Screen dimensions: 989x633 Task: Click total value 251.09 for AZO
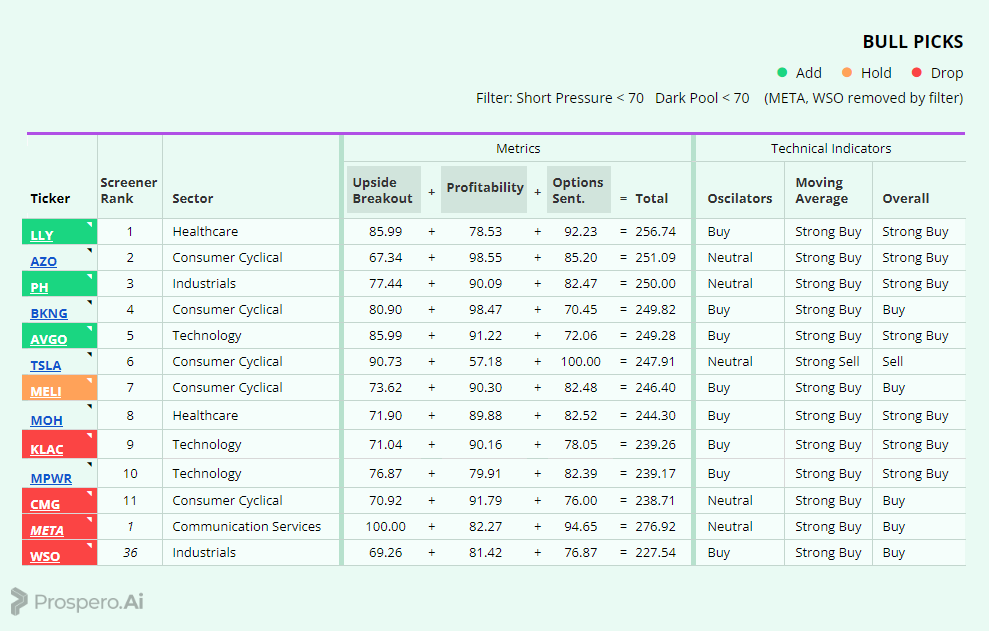(x=655, y=257)
